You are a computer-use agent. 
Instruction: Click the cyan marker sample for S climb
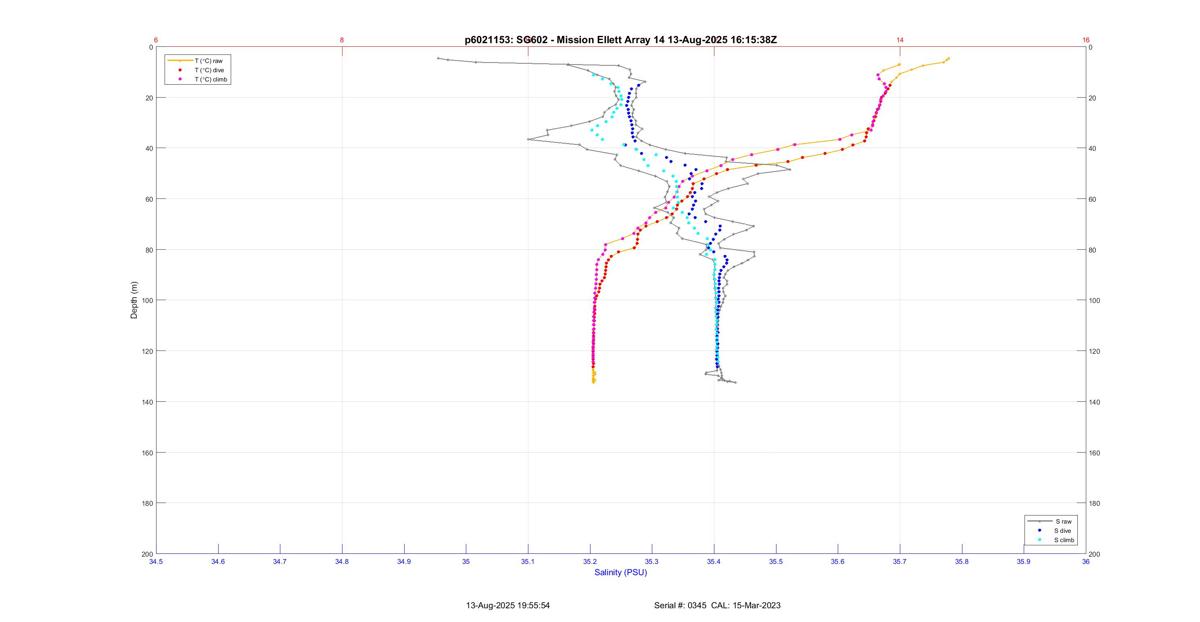click(1040, 539)
